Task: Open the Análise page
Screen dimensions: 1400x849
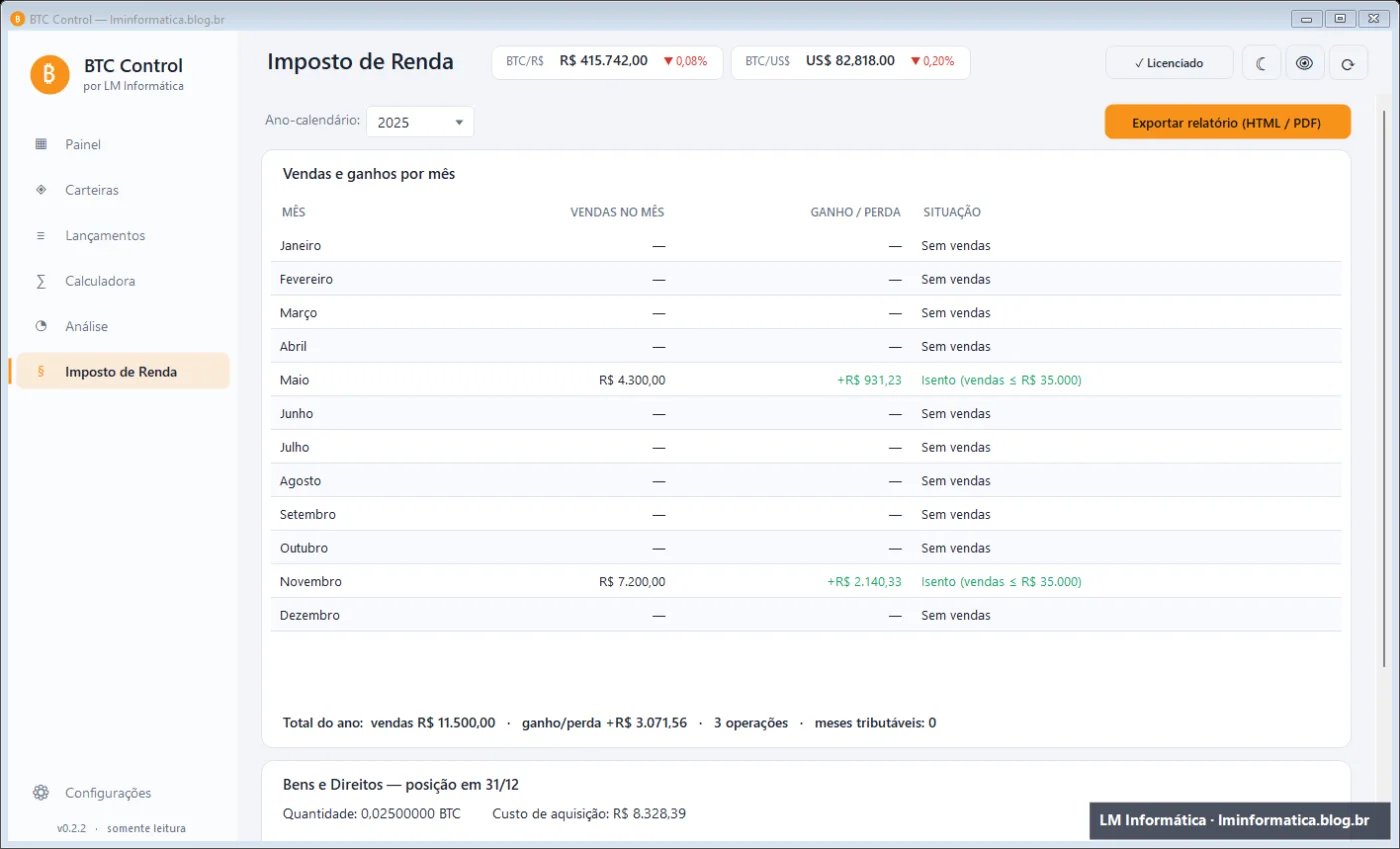Action: [x=123, y=326]
